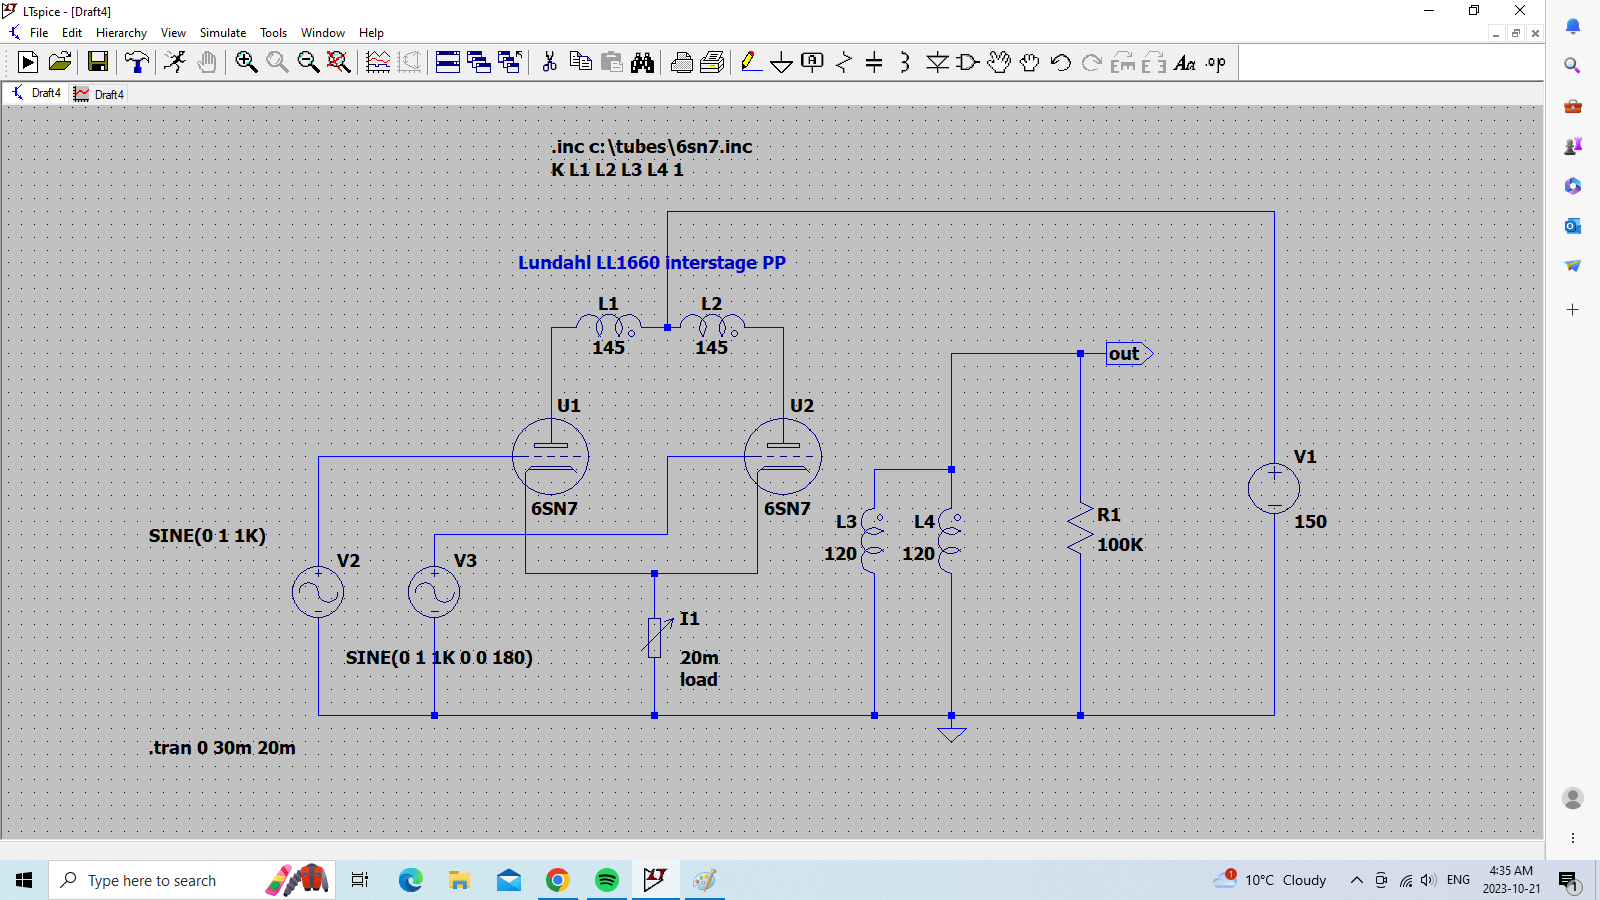Click the 'SINE(0 1 1K 0 0 180)' value
This screenshot has width=1600, height=900.
coord(439,657)
